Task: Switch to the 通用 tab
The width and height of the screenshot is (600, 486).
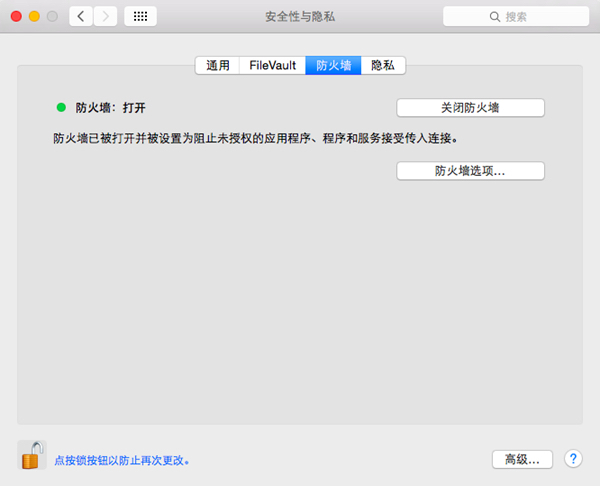Action: pyautogui.click(x=218, y=65)
